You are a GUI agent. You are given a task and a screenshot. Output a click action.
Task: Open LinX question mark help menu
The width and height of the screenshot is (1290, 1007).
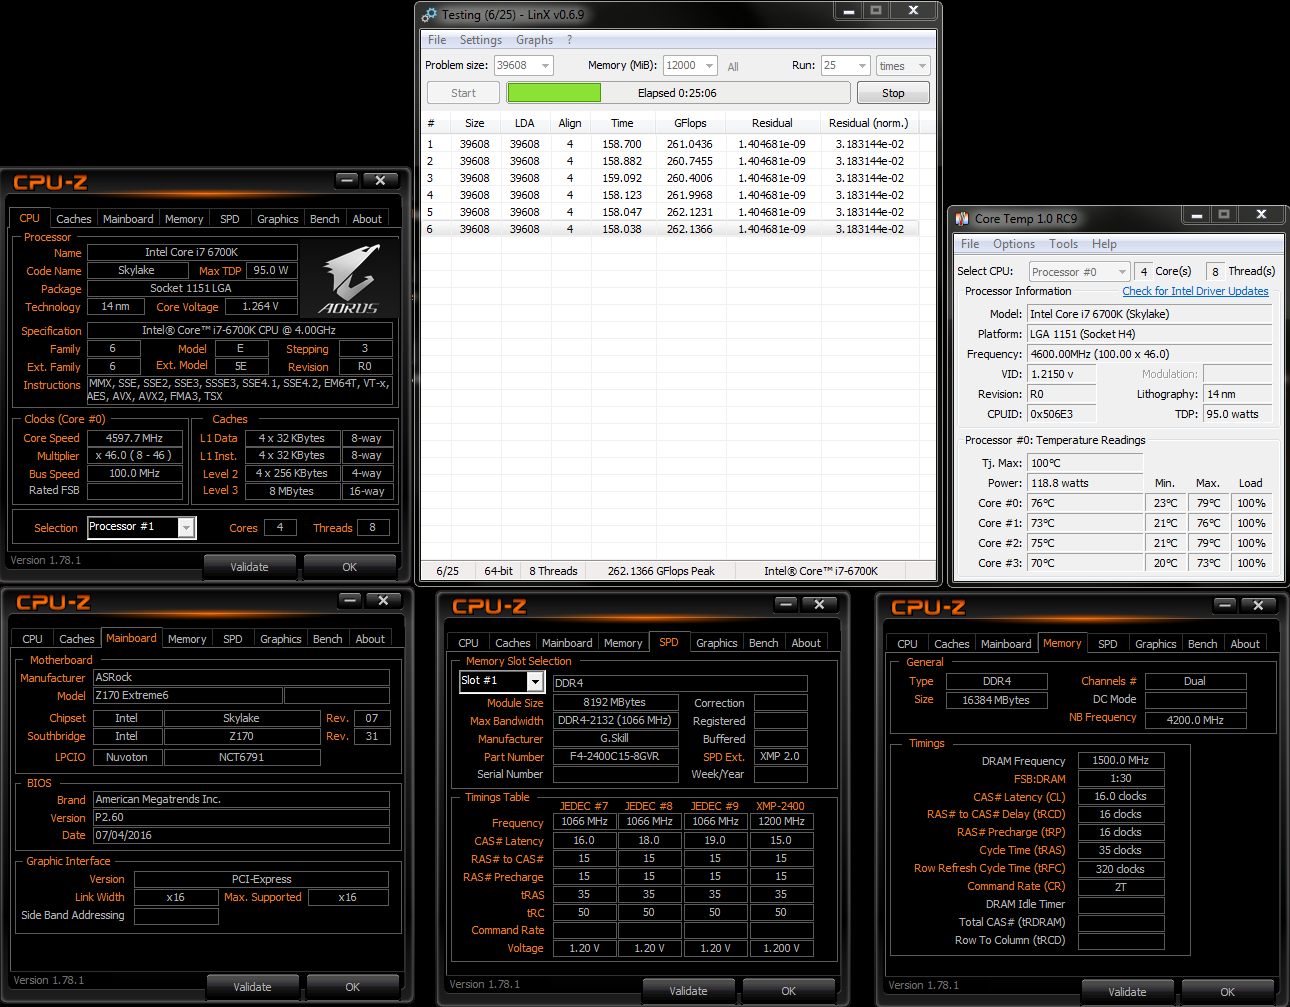[569, 40]
